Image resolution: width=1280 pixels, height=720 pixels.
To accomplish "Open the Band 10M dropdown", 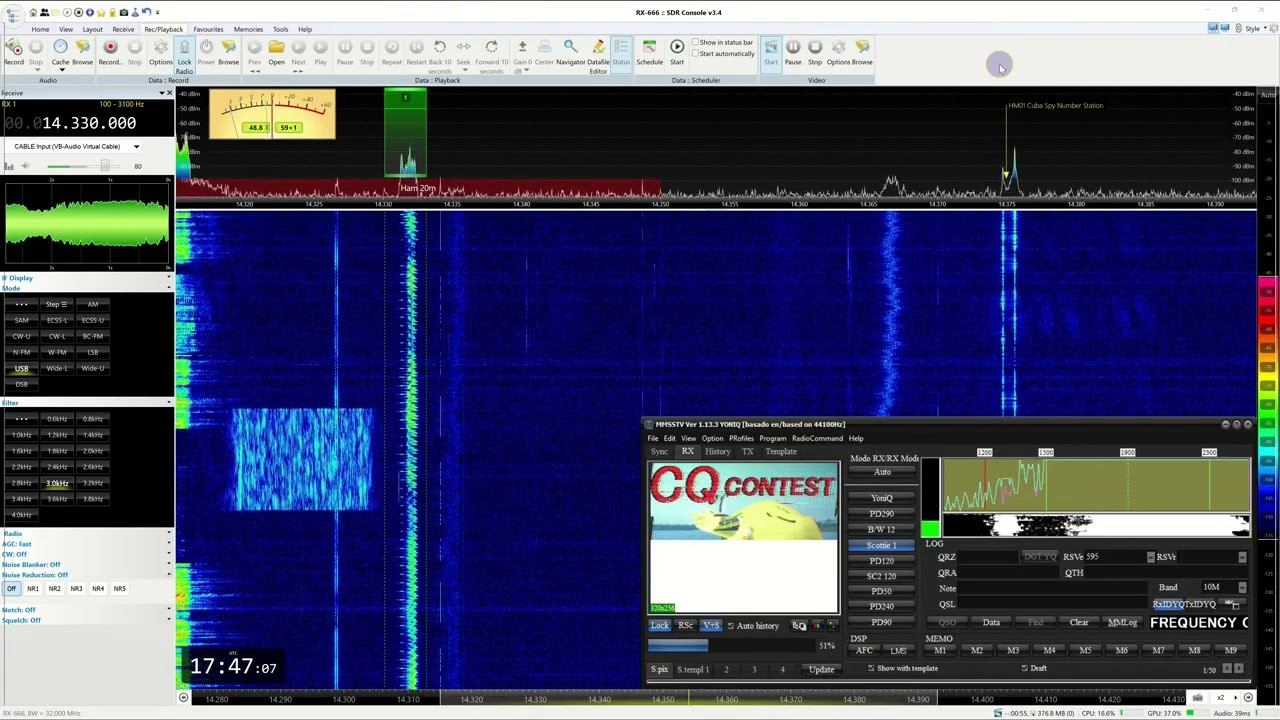I will click(1242, 588).
